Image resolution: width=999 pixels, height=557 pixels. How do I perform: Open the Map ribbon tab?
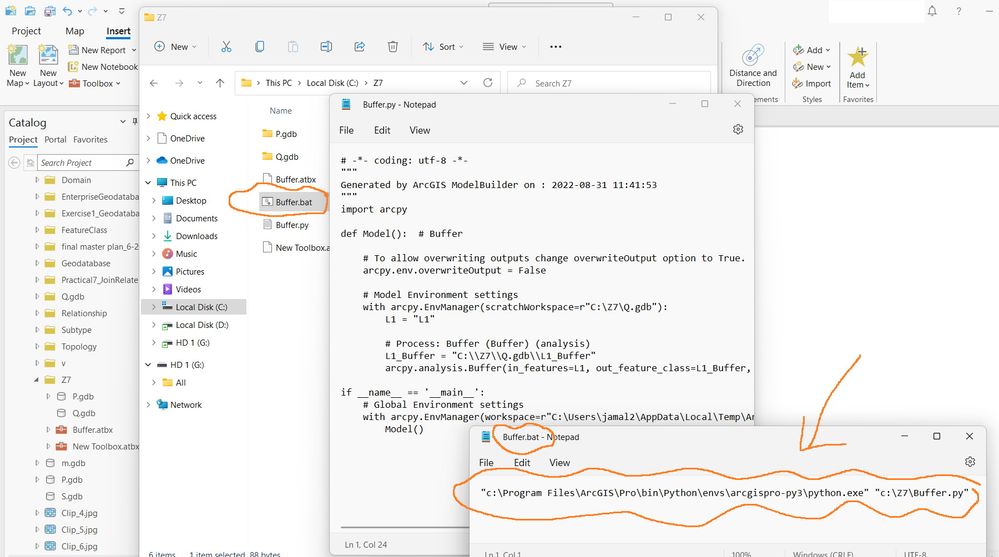coord(75,31)
